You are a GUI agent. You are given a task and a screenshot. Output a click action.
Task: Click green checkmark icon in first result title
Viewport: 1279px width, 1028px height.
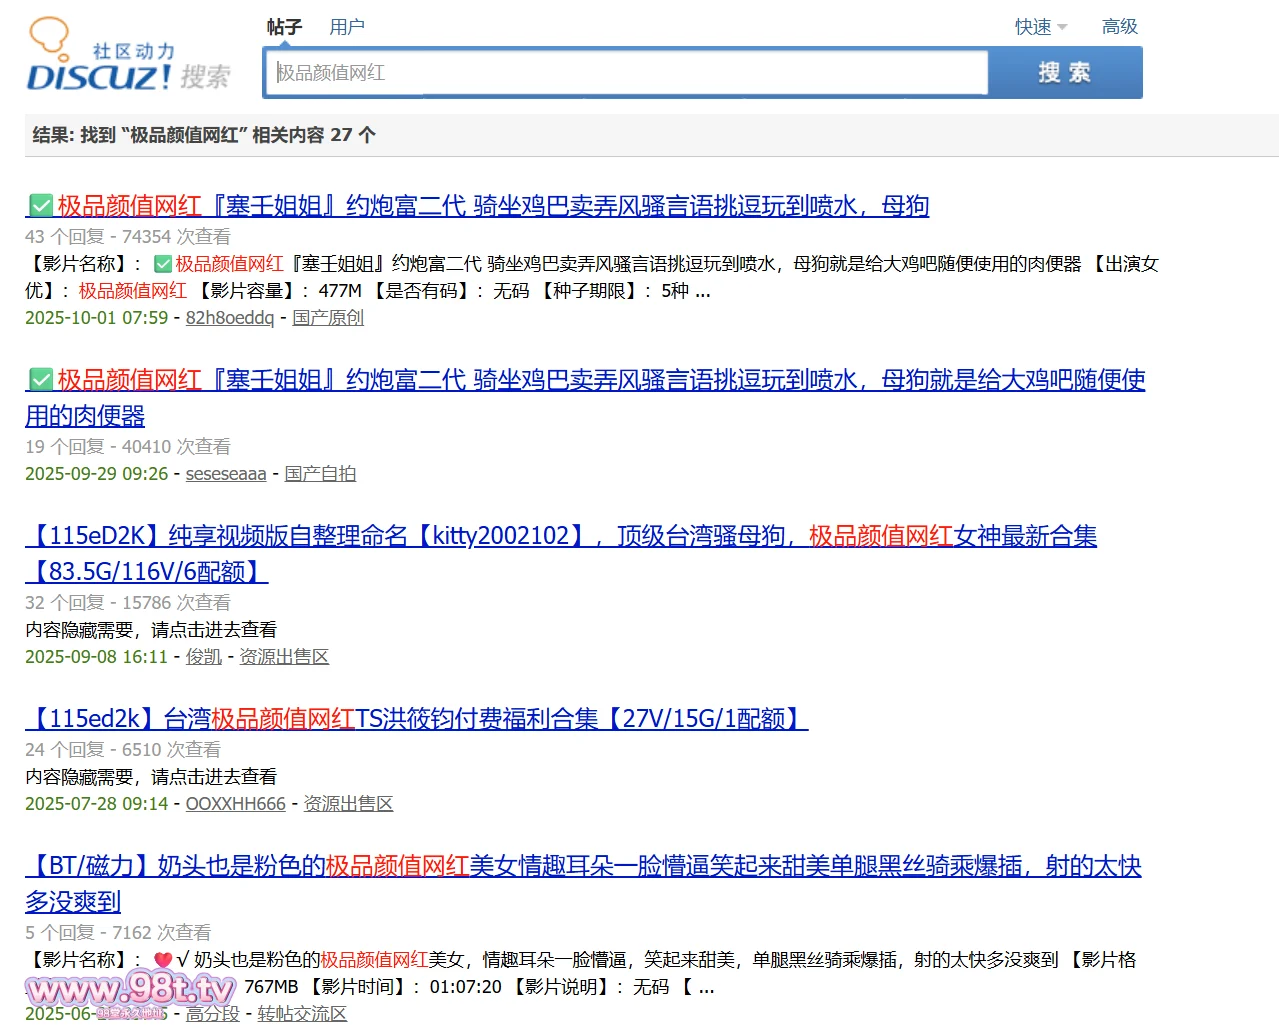(x=40, y=206)
